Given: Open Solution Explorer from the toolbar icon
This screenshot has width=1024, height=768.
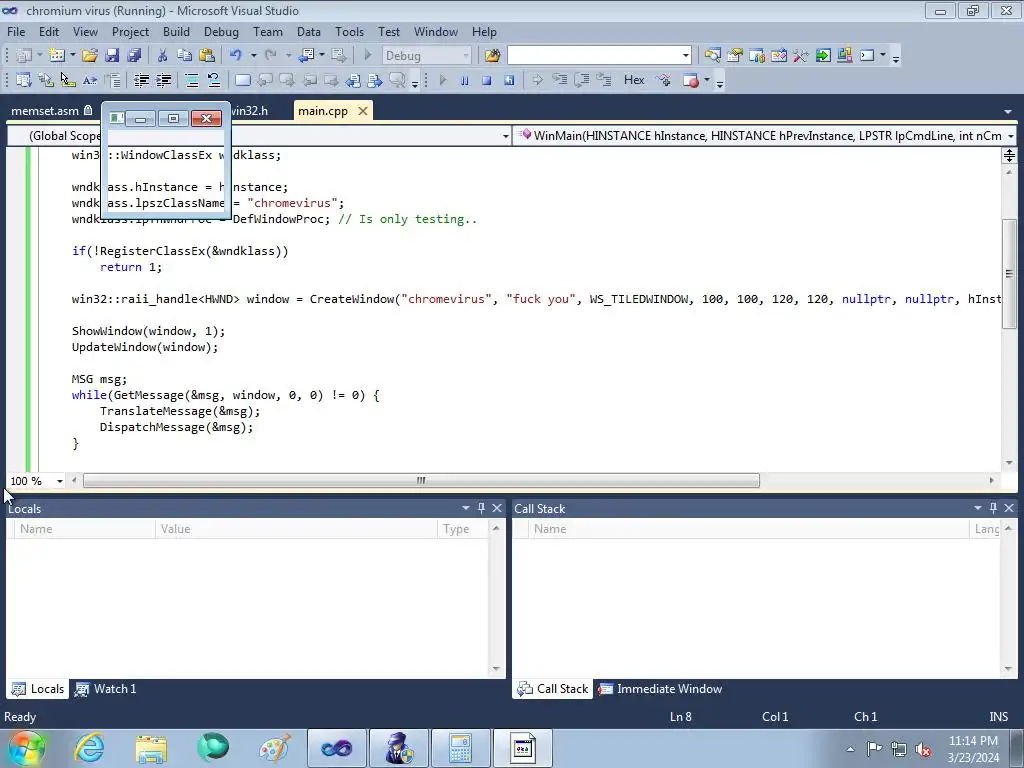Looking at the screenshot, I should (712, 56).
